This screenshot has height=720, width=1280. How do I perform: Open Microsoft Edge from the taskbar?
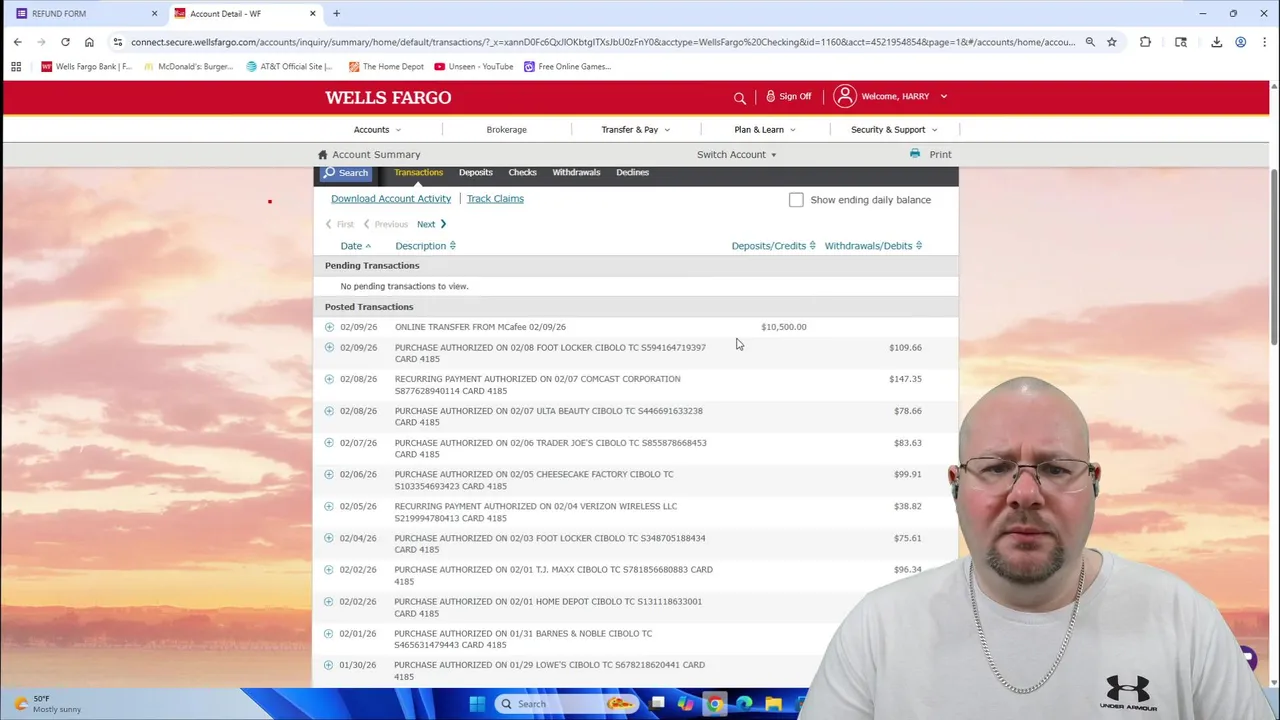744,704
